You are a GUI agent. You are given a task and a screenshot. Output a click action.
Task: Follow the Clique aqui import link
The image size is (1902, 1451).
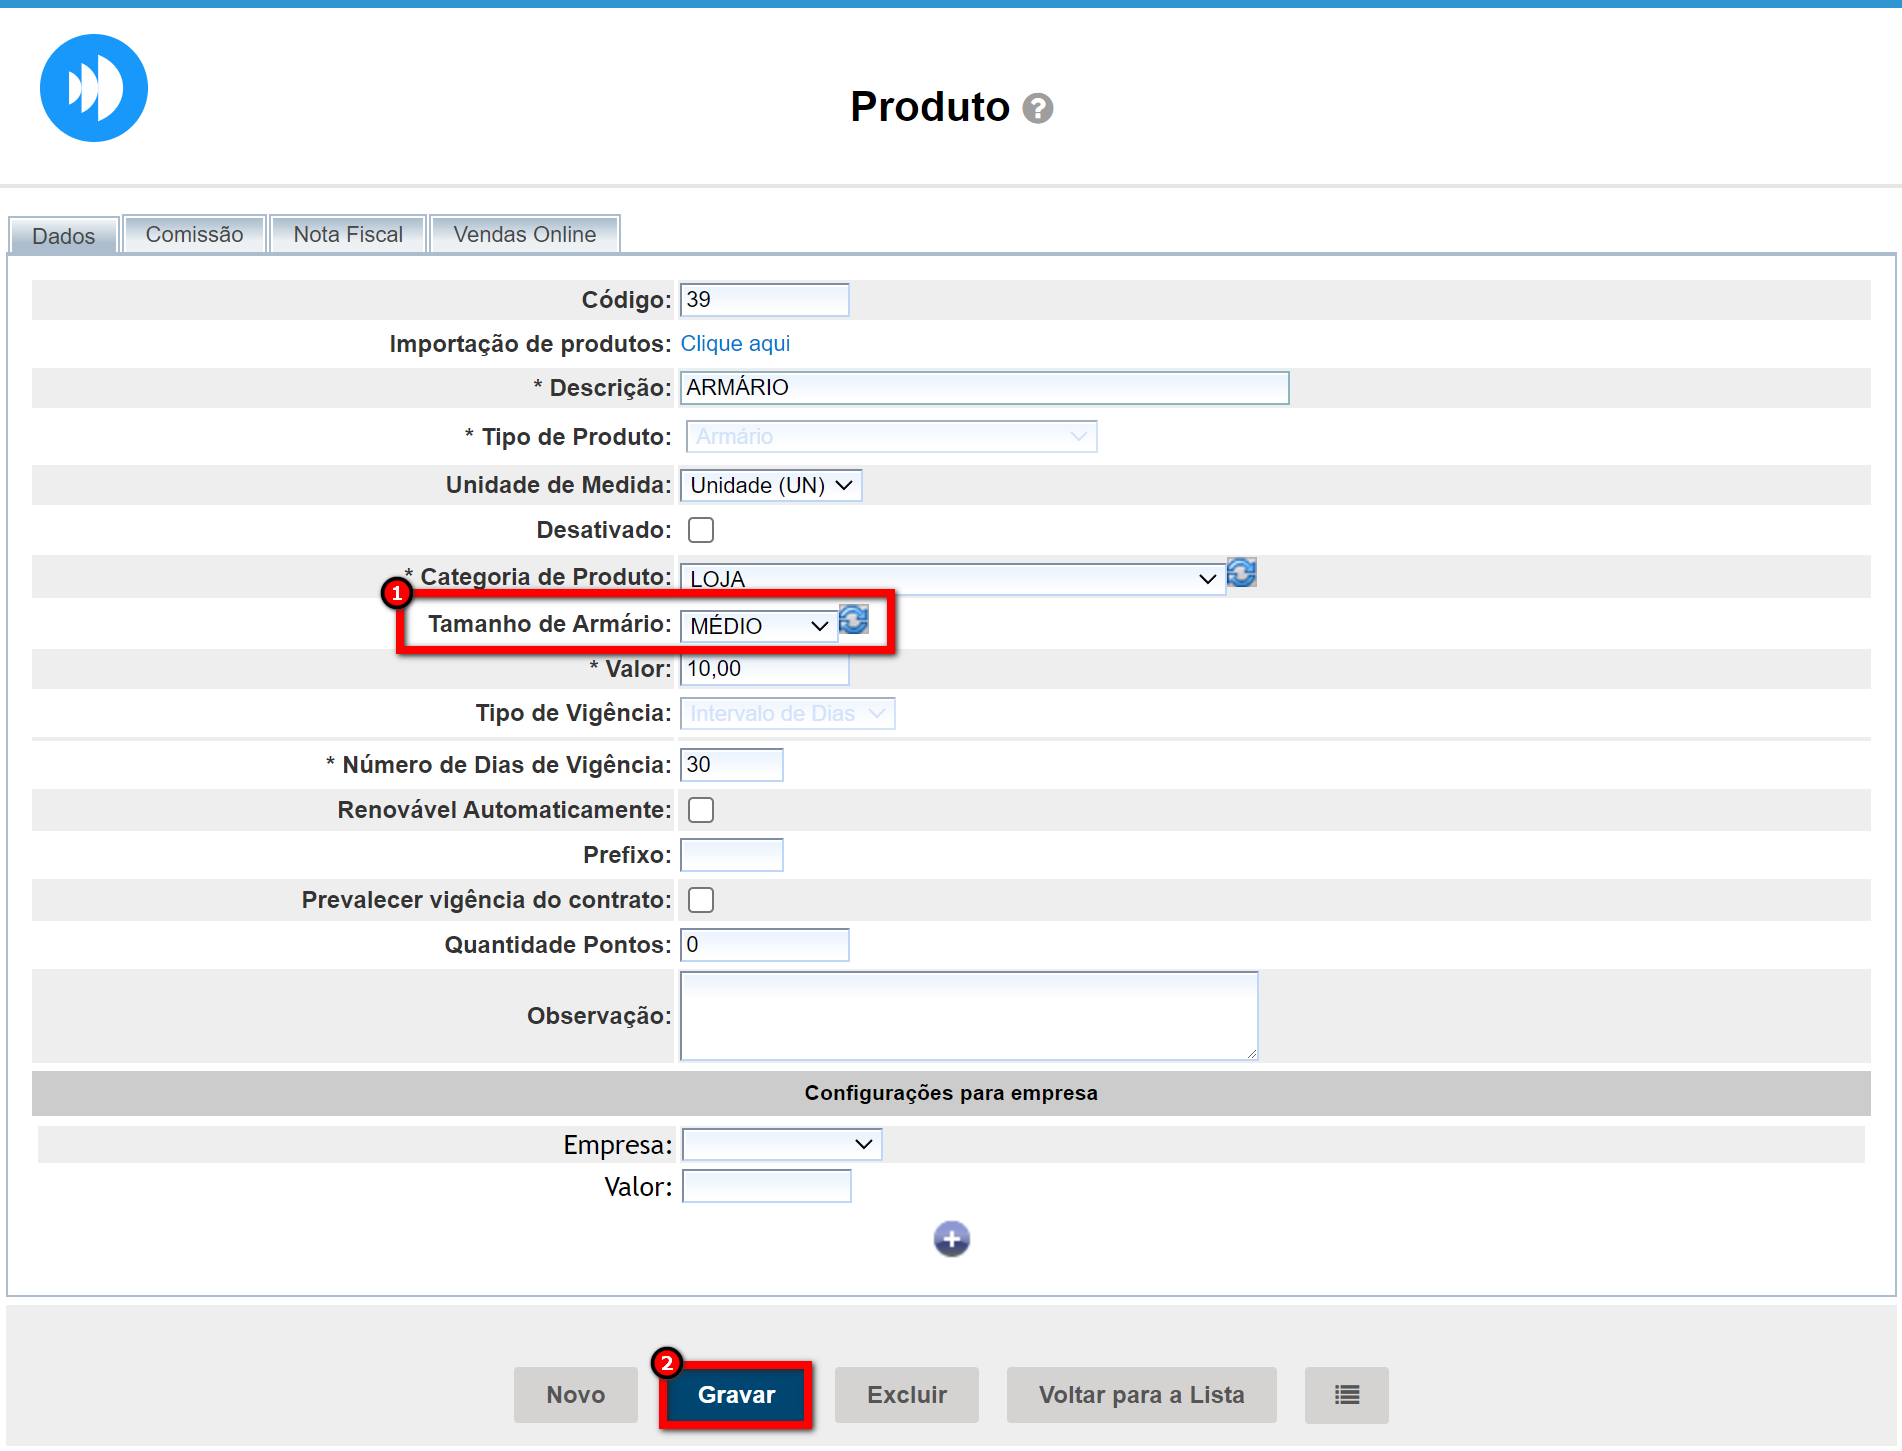[735, 344]
